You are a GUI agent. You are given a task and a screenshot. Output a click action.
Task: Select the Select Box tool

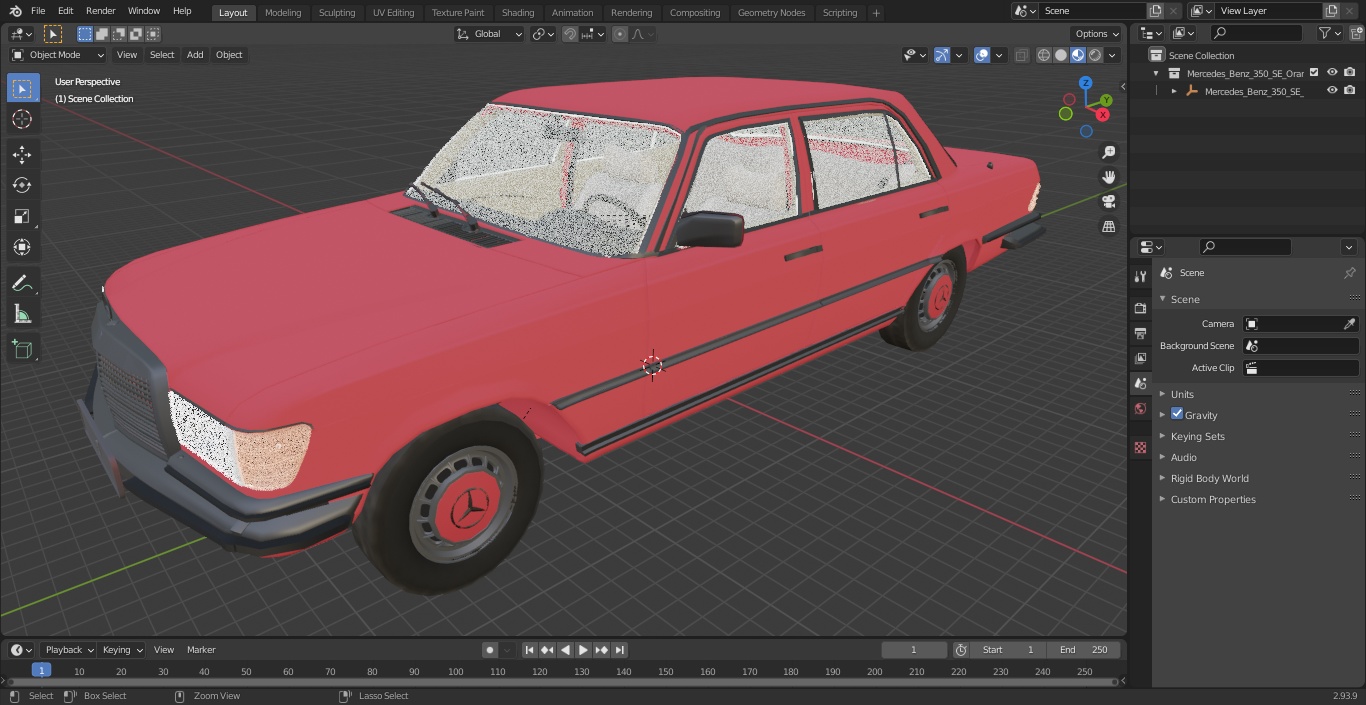click(x=22, y=89)
